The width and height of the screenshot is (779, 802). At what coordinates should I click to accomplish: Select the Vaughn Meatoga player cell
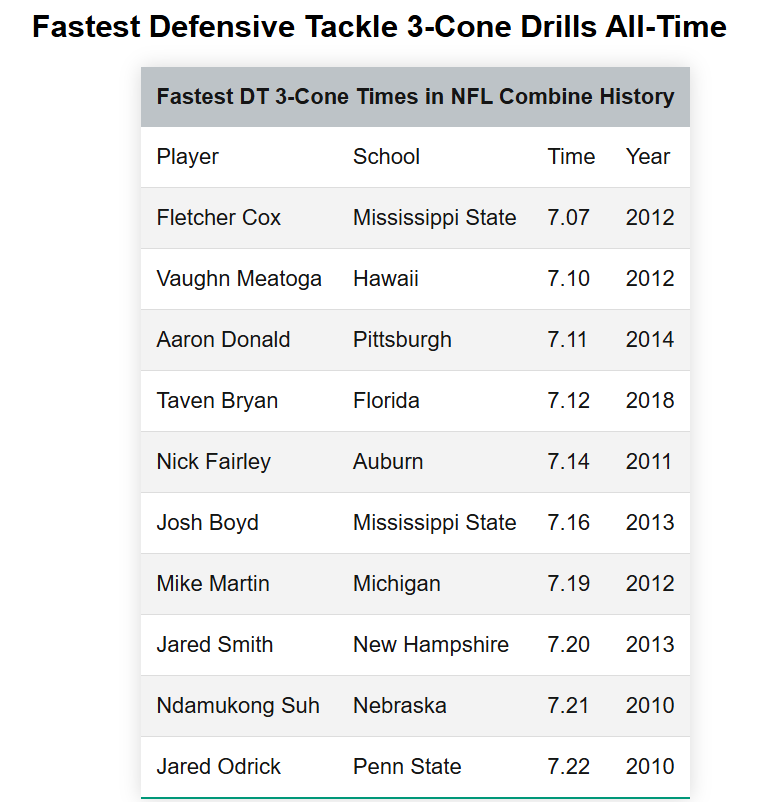pyautogui.click(x=239, y=279)
